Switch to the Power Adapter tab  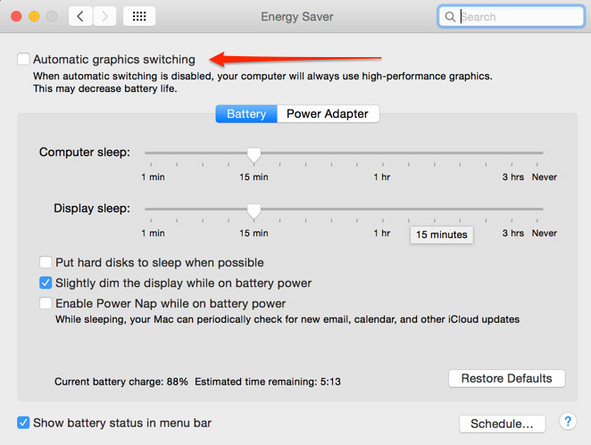click(328, 114)
